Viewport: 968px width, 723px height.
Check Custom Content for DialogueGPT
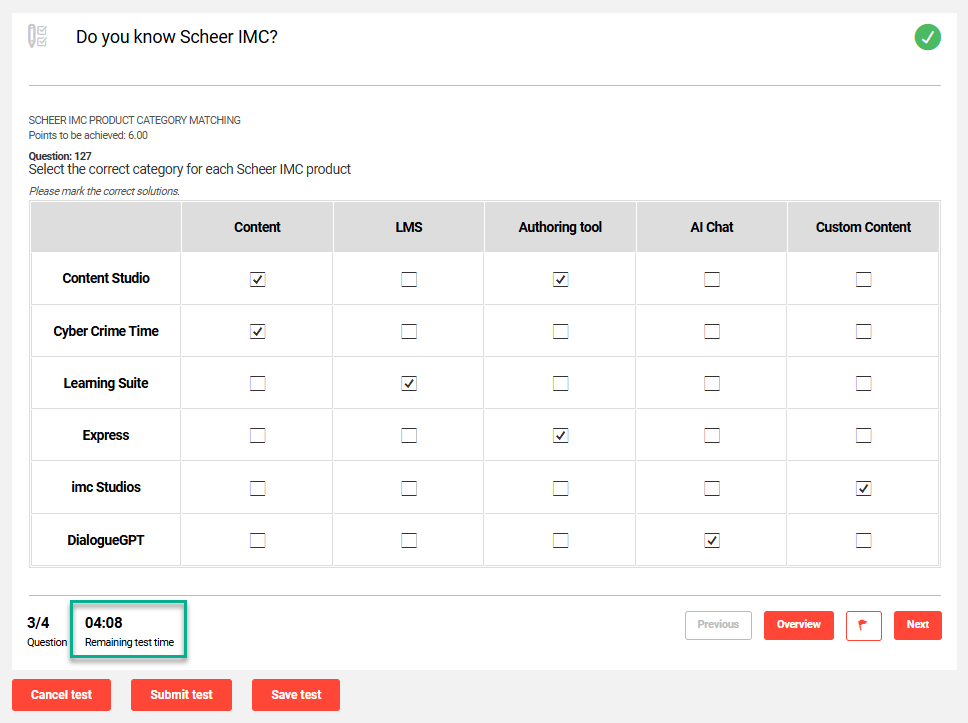864,540
